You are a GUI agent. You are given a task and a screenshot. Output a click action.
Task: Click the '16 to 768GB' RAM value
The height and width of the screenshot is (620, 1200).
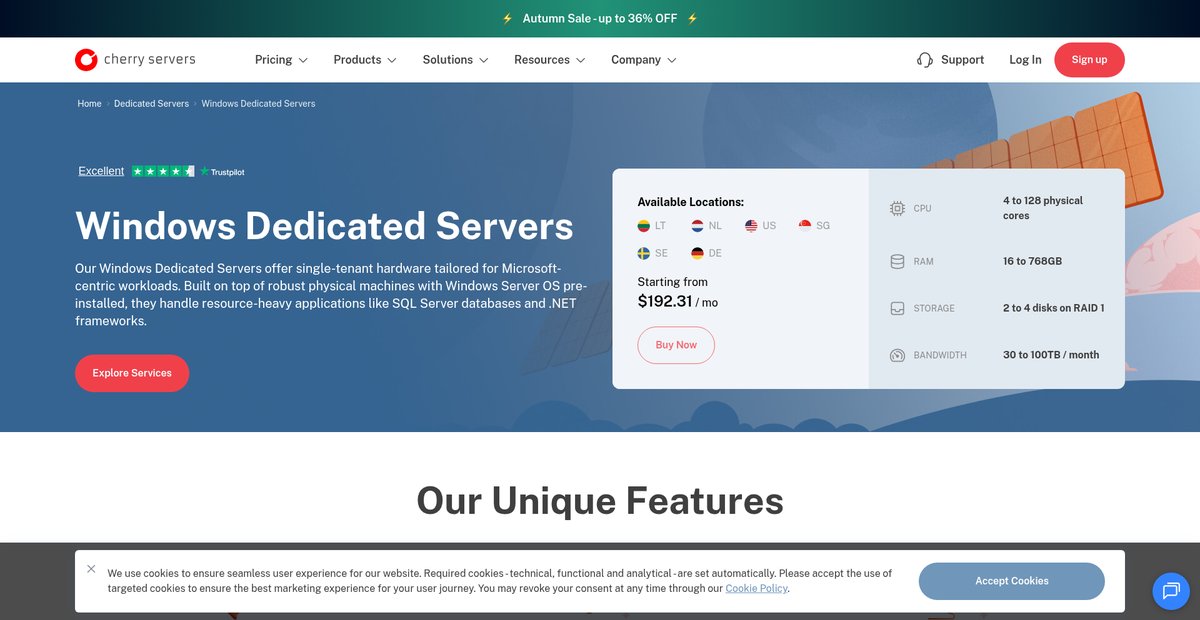pos(1032,261)
